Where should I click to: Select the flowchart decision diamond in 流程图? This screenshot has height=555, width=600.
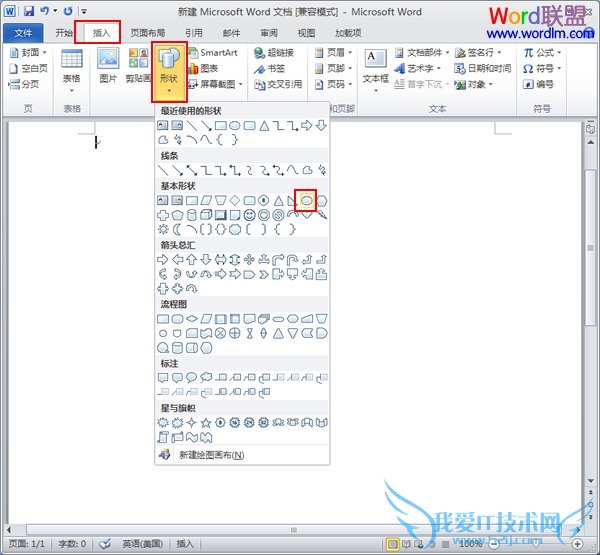pos(191,318)
